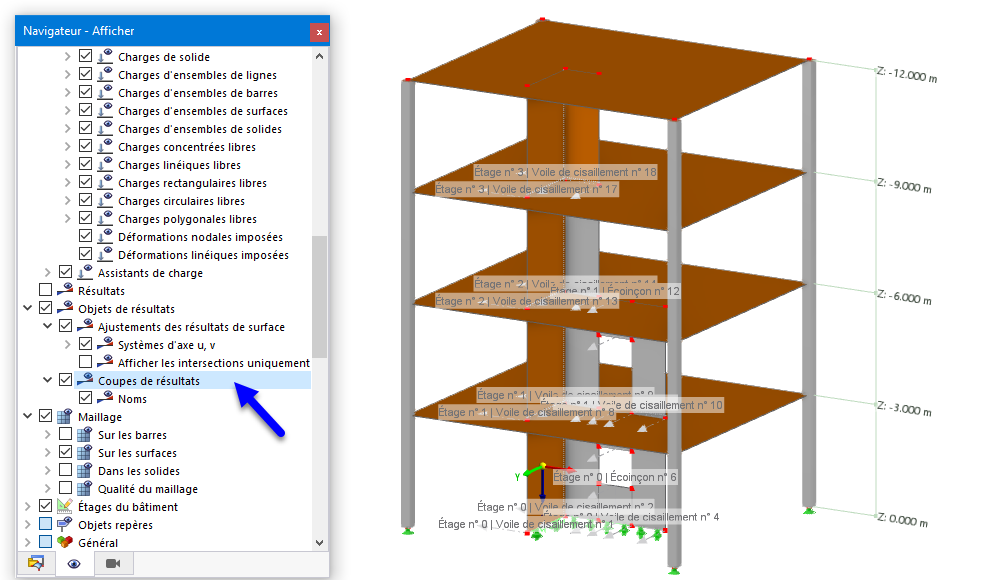Click label Étage n° 0 | Écoinçon n° 6
This screenshot has height=580, width=992.
click(615, 478)
